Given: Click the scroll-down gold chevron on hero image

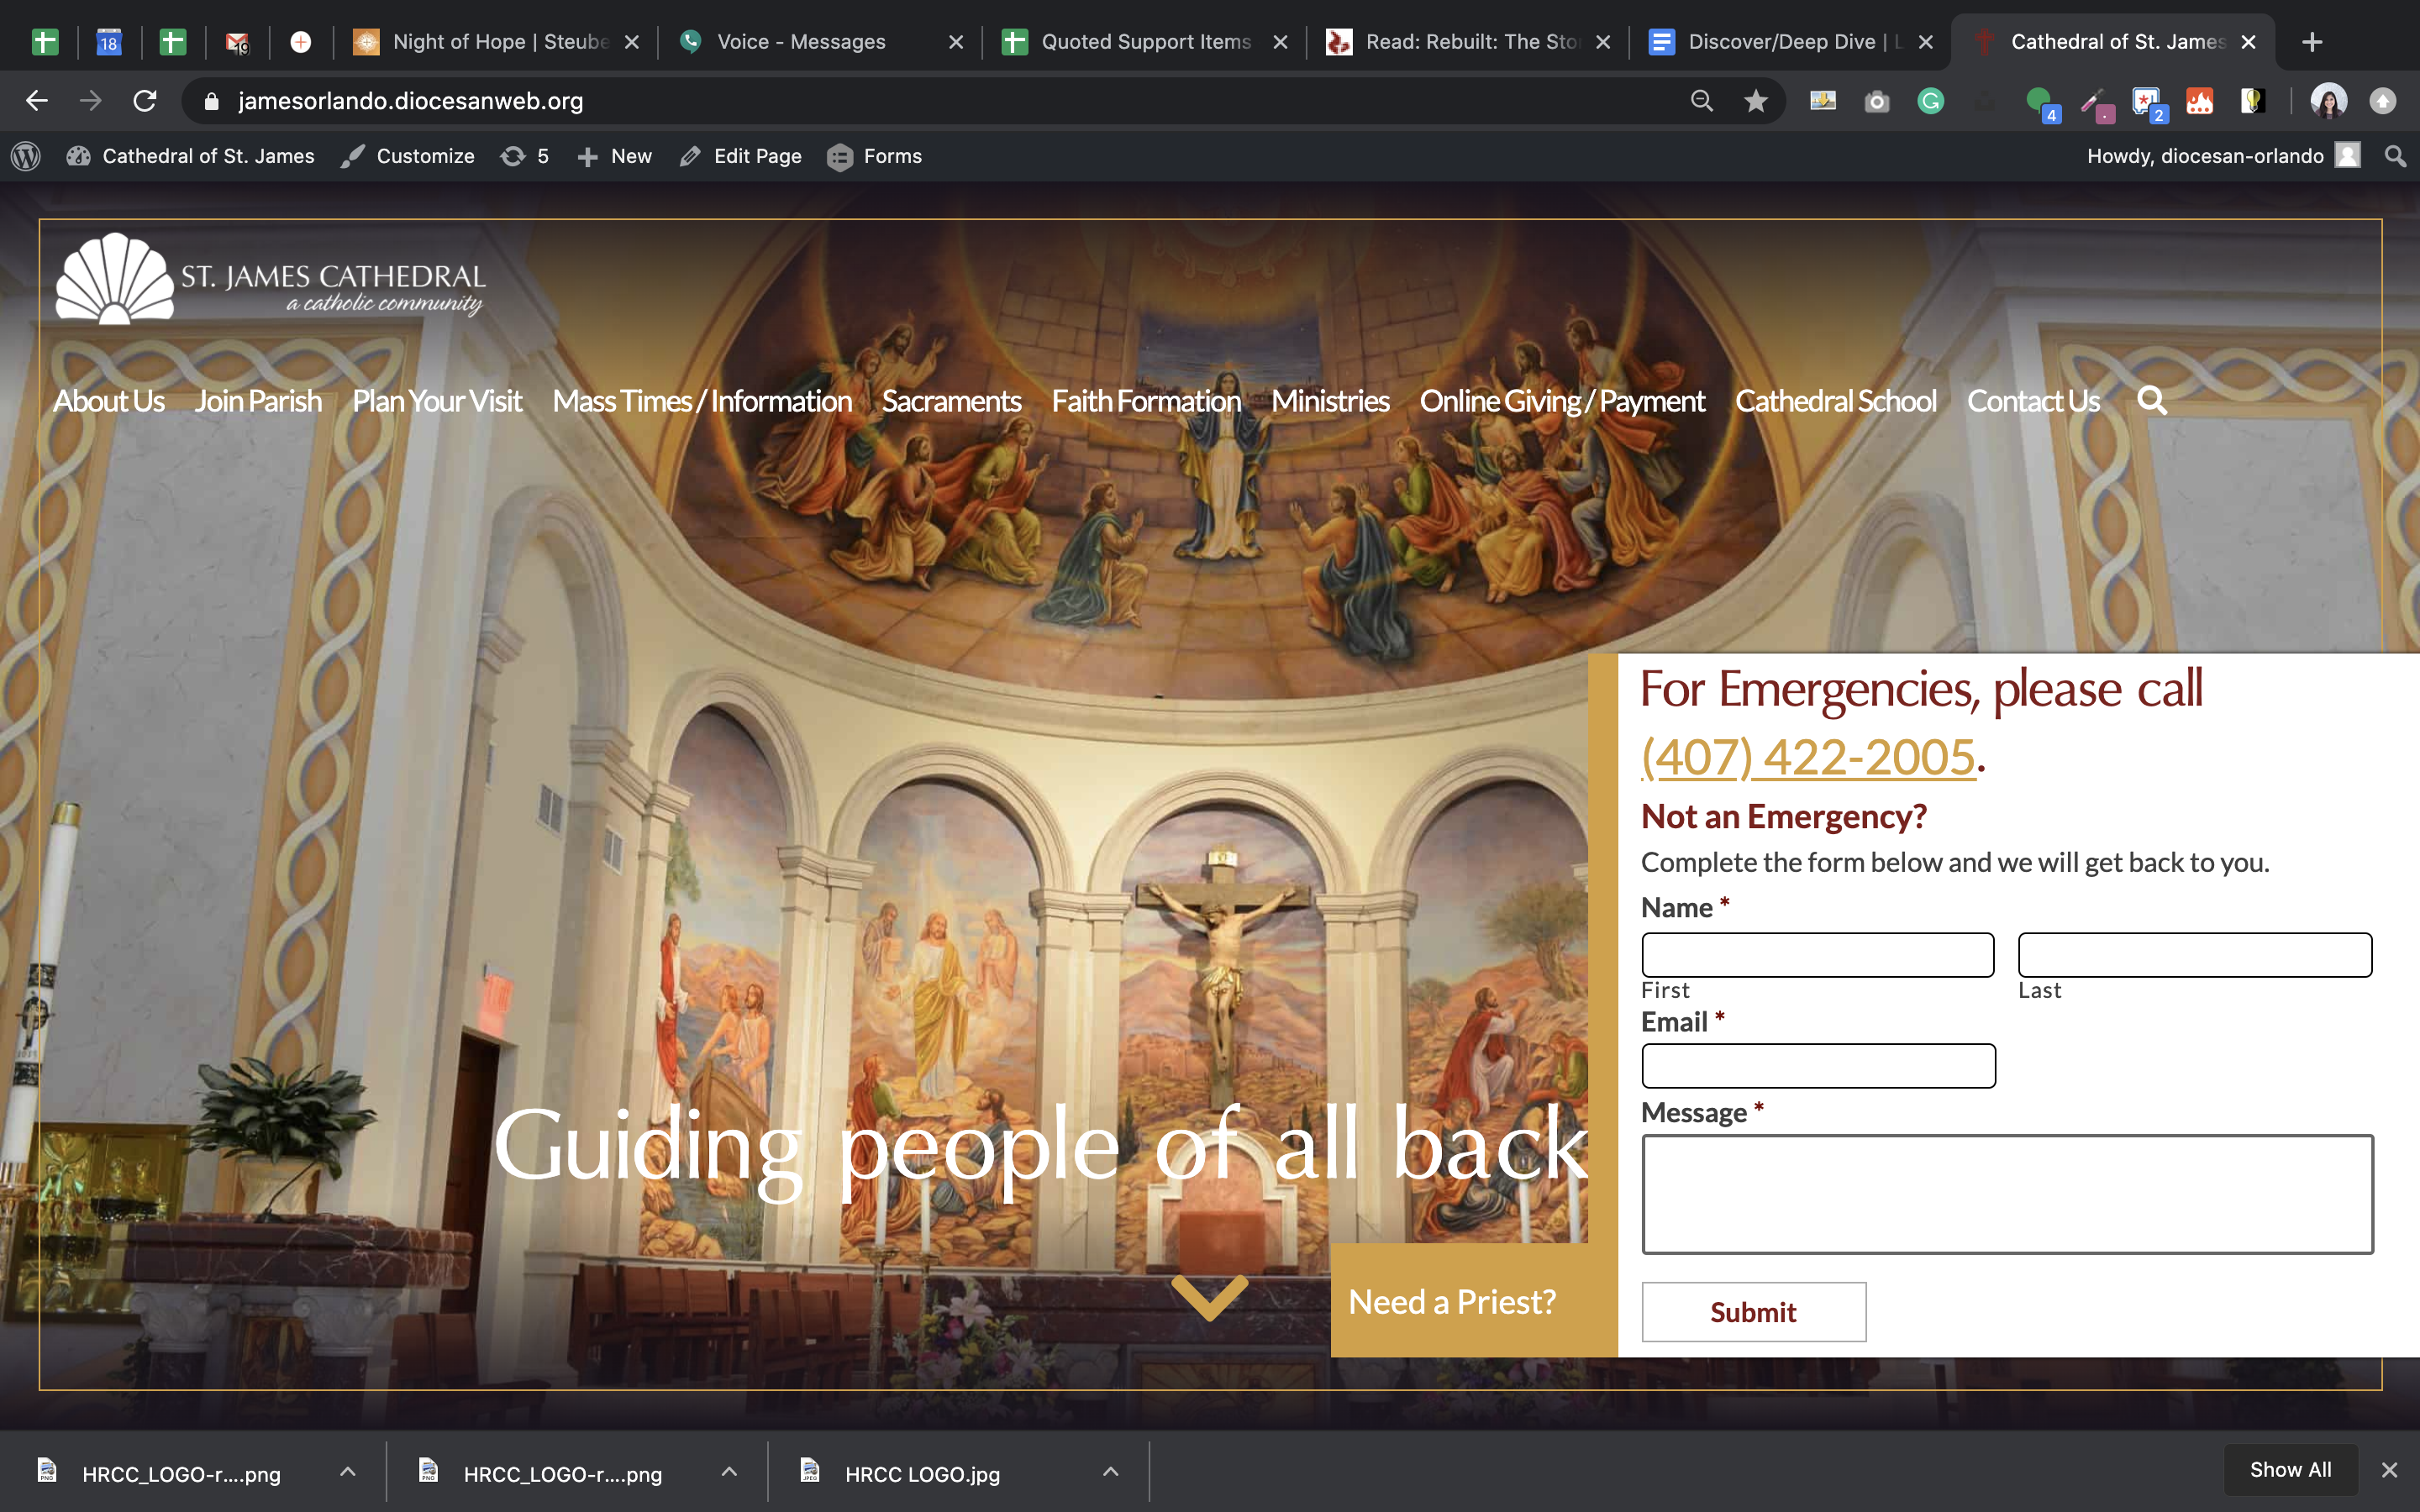Looking at the screenshot, I should tap(1209, 1297).
